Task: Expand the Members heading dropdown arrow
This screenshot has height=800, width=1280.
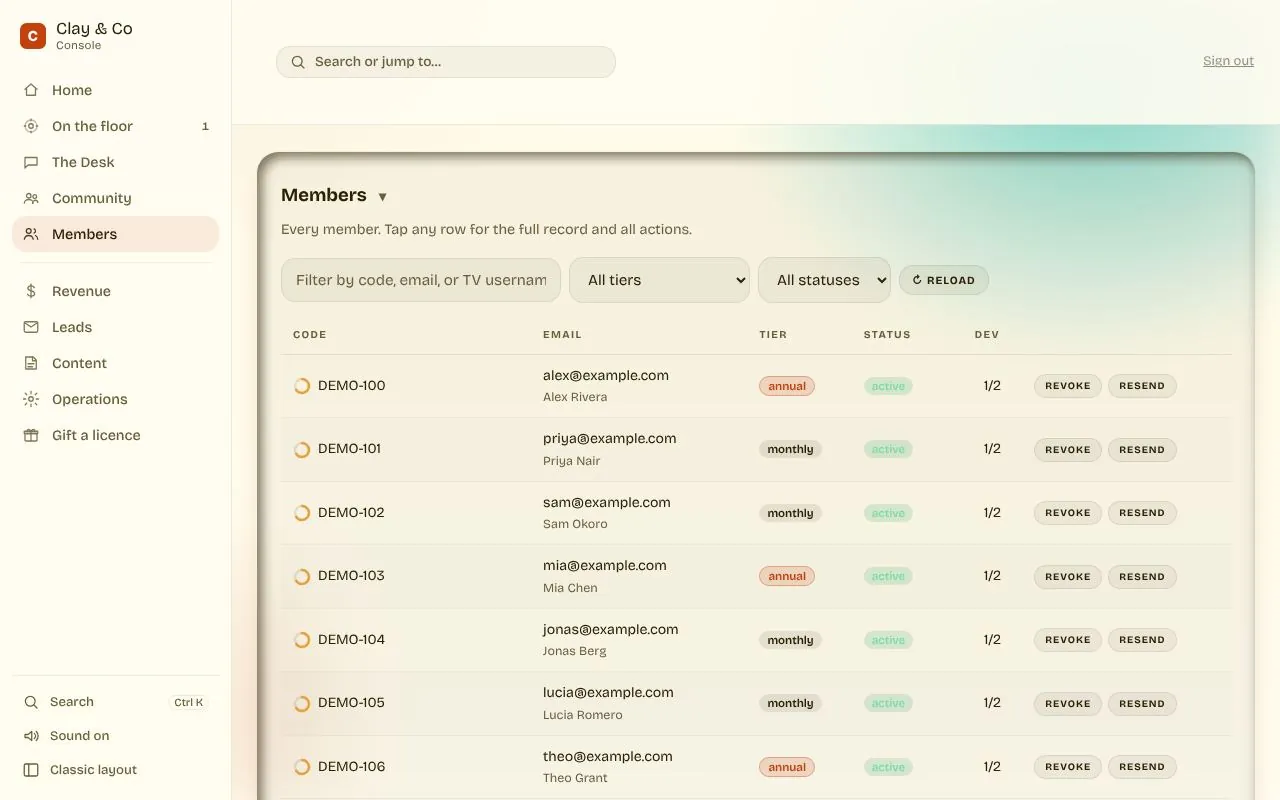Action: pyautogui.click(x=382, y=197)
